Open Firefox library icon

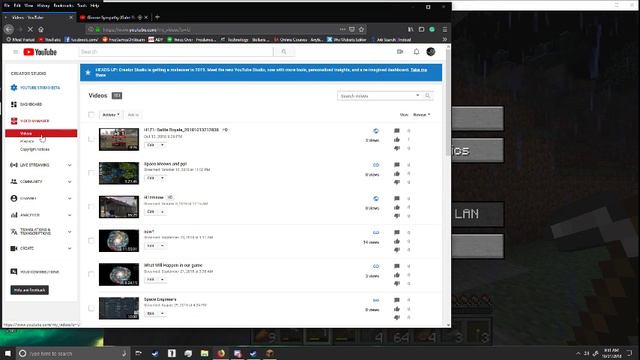[x=410, y=29]
